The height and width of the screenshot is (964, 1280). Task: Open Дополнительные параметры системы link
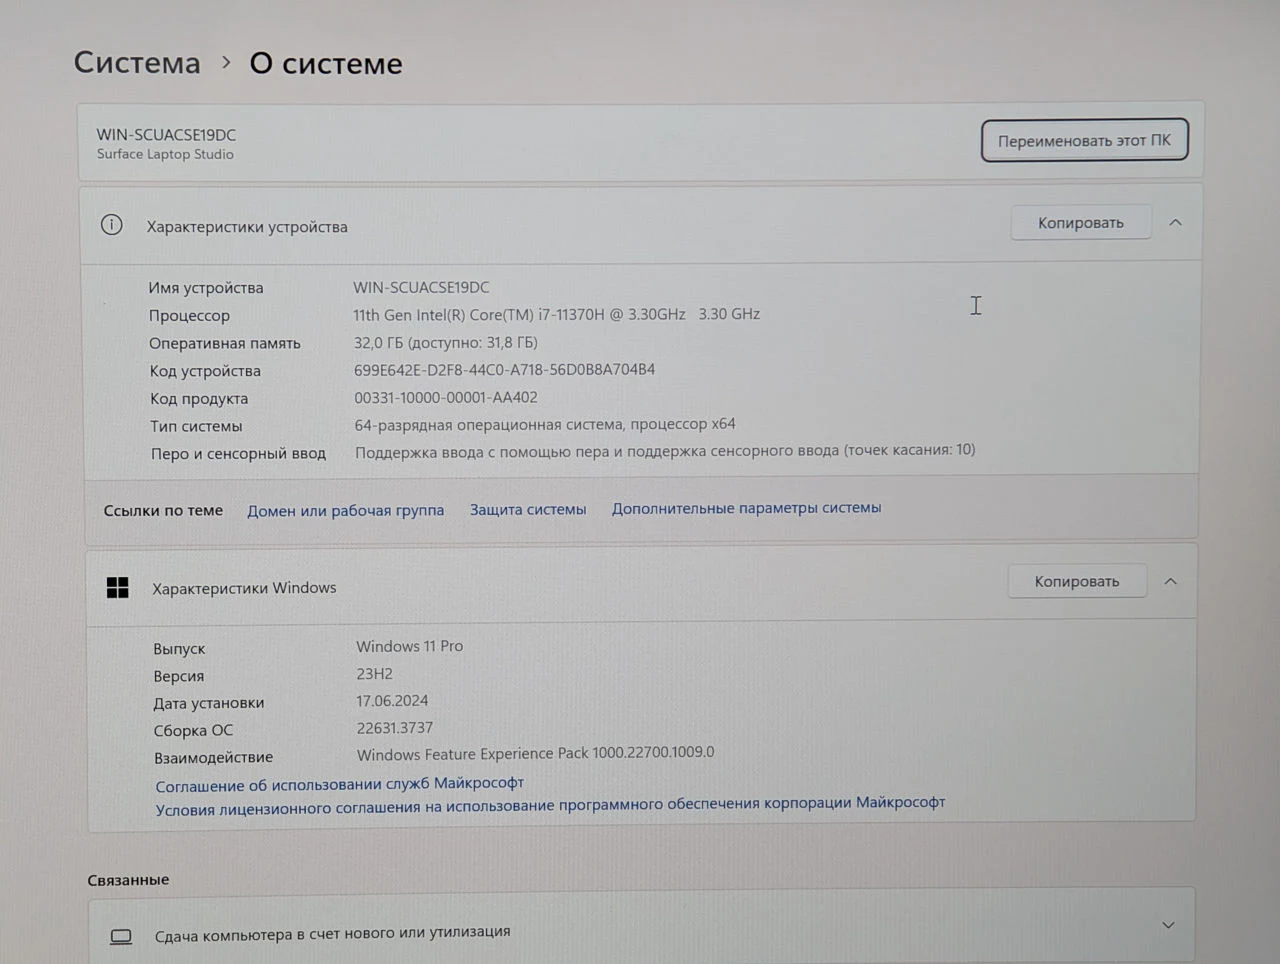tap(746, 508)
